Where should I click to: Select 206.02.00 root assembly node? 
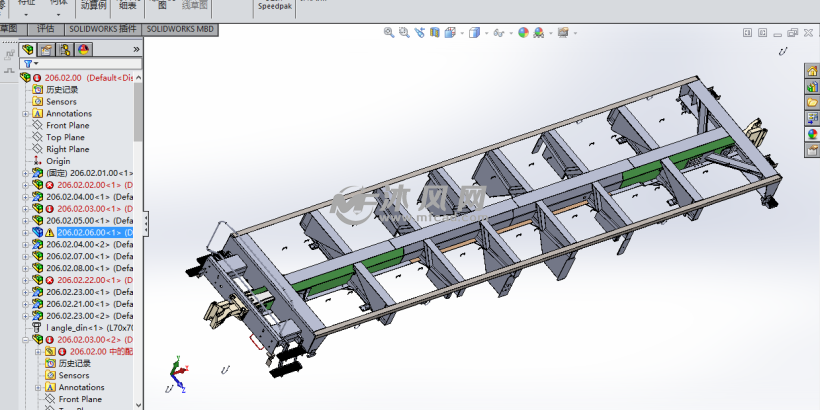[89, 78]
